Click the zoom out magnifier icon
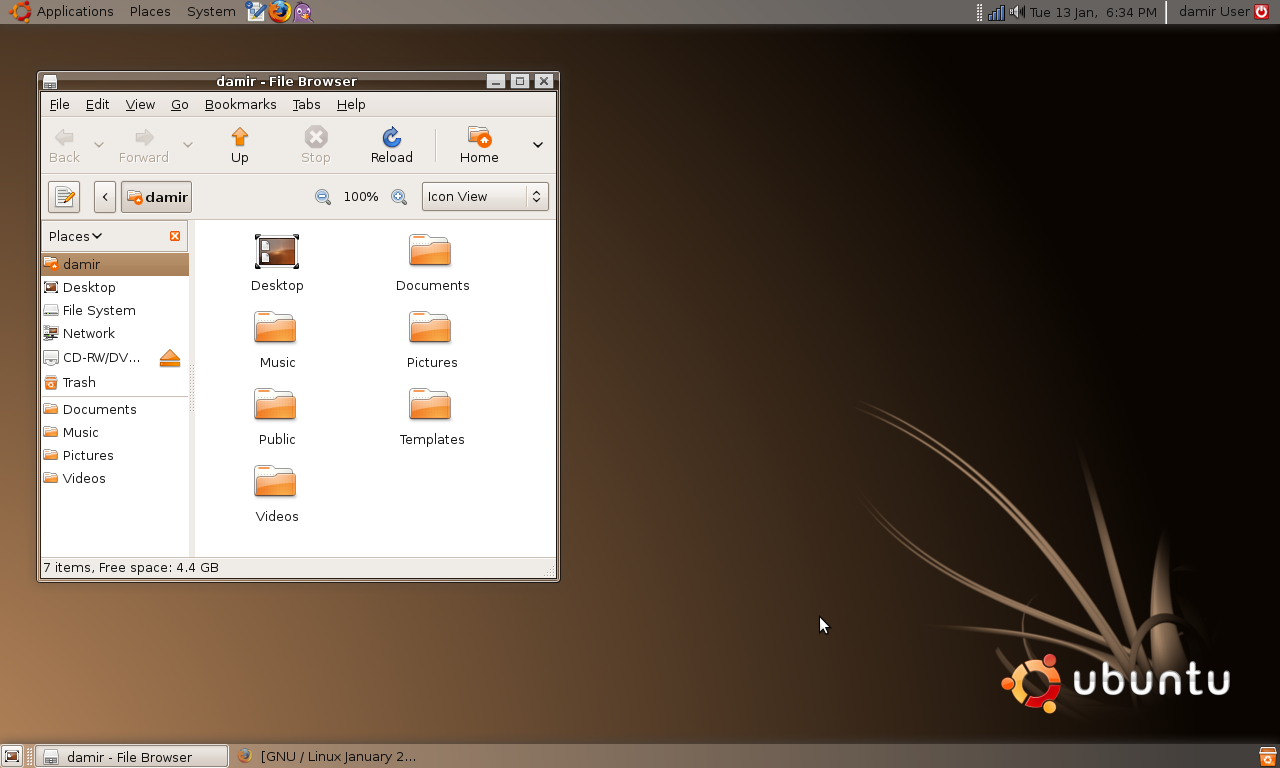Image resolution: width=1280 pixels, height=768 pixels. [323, 197]
